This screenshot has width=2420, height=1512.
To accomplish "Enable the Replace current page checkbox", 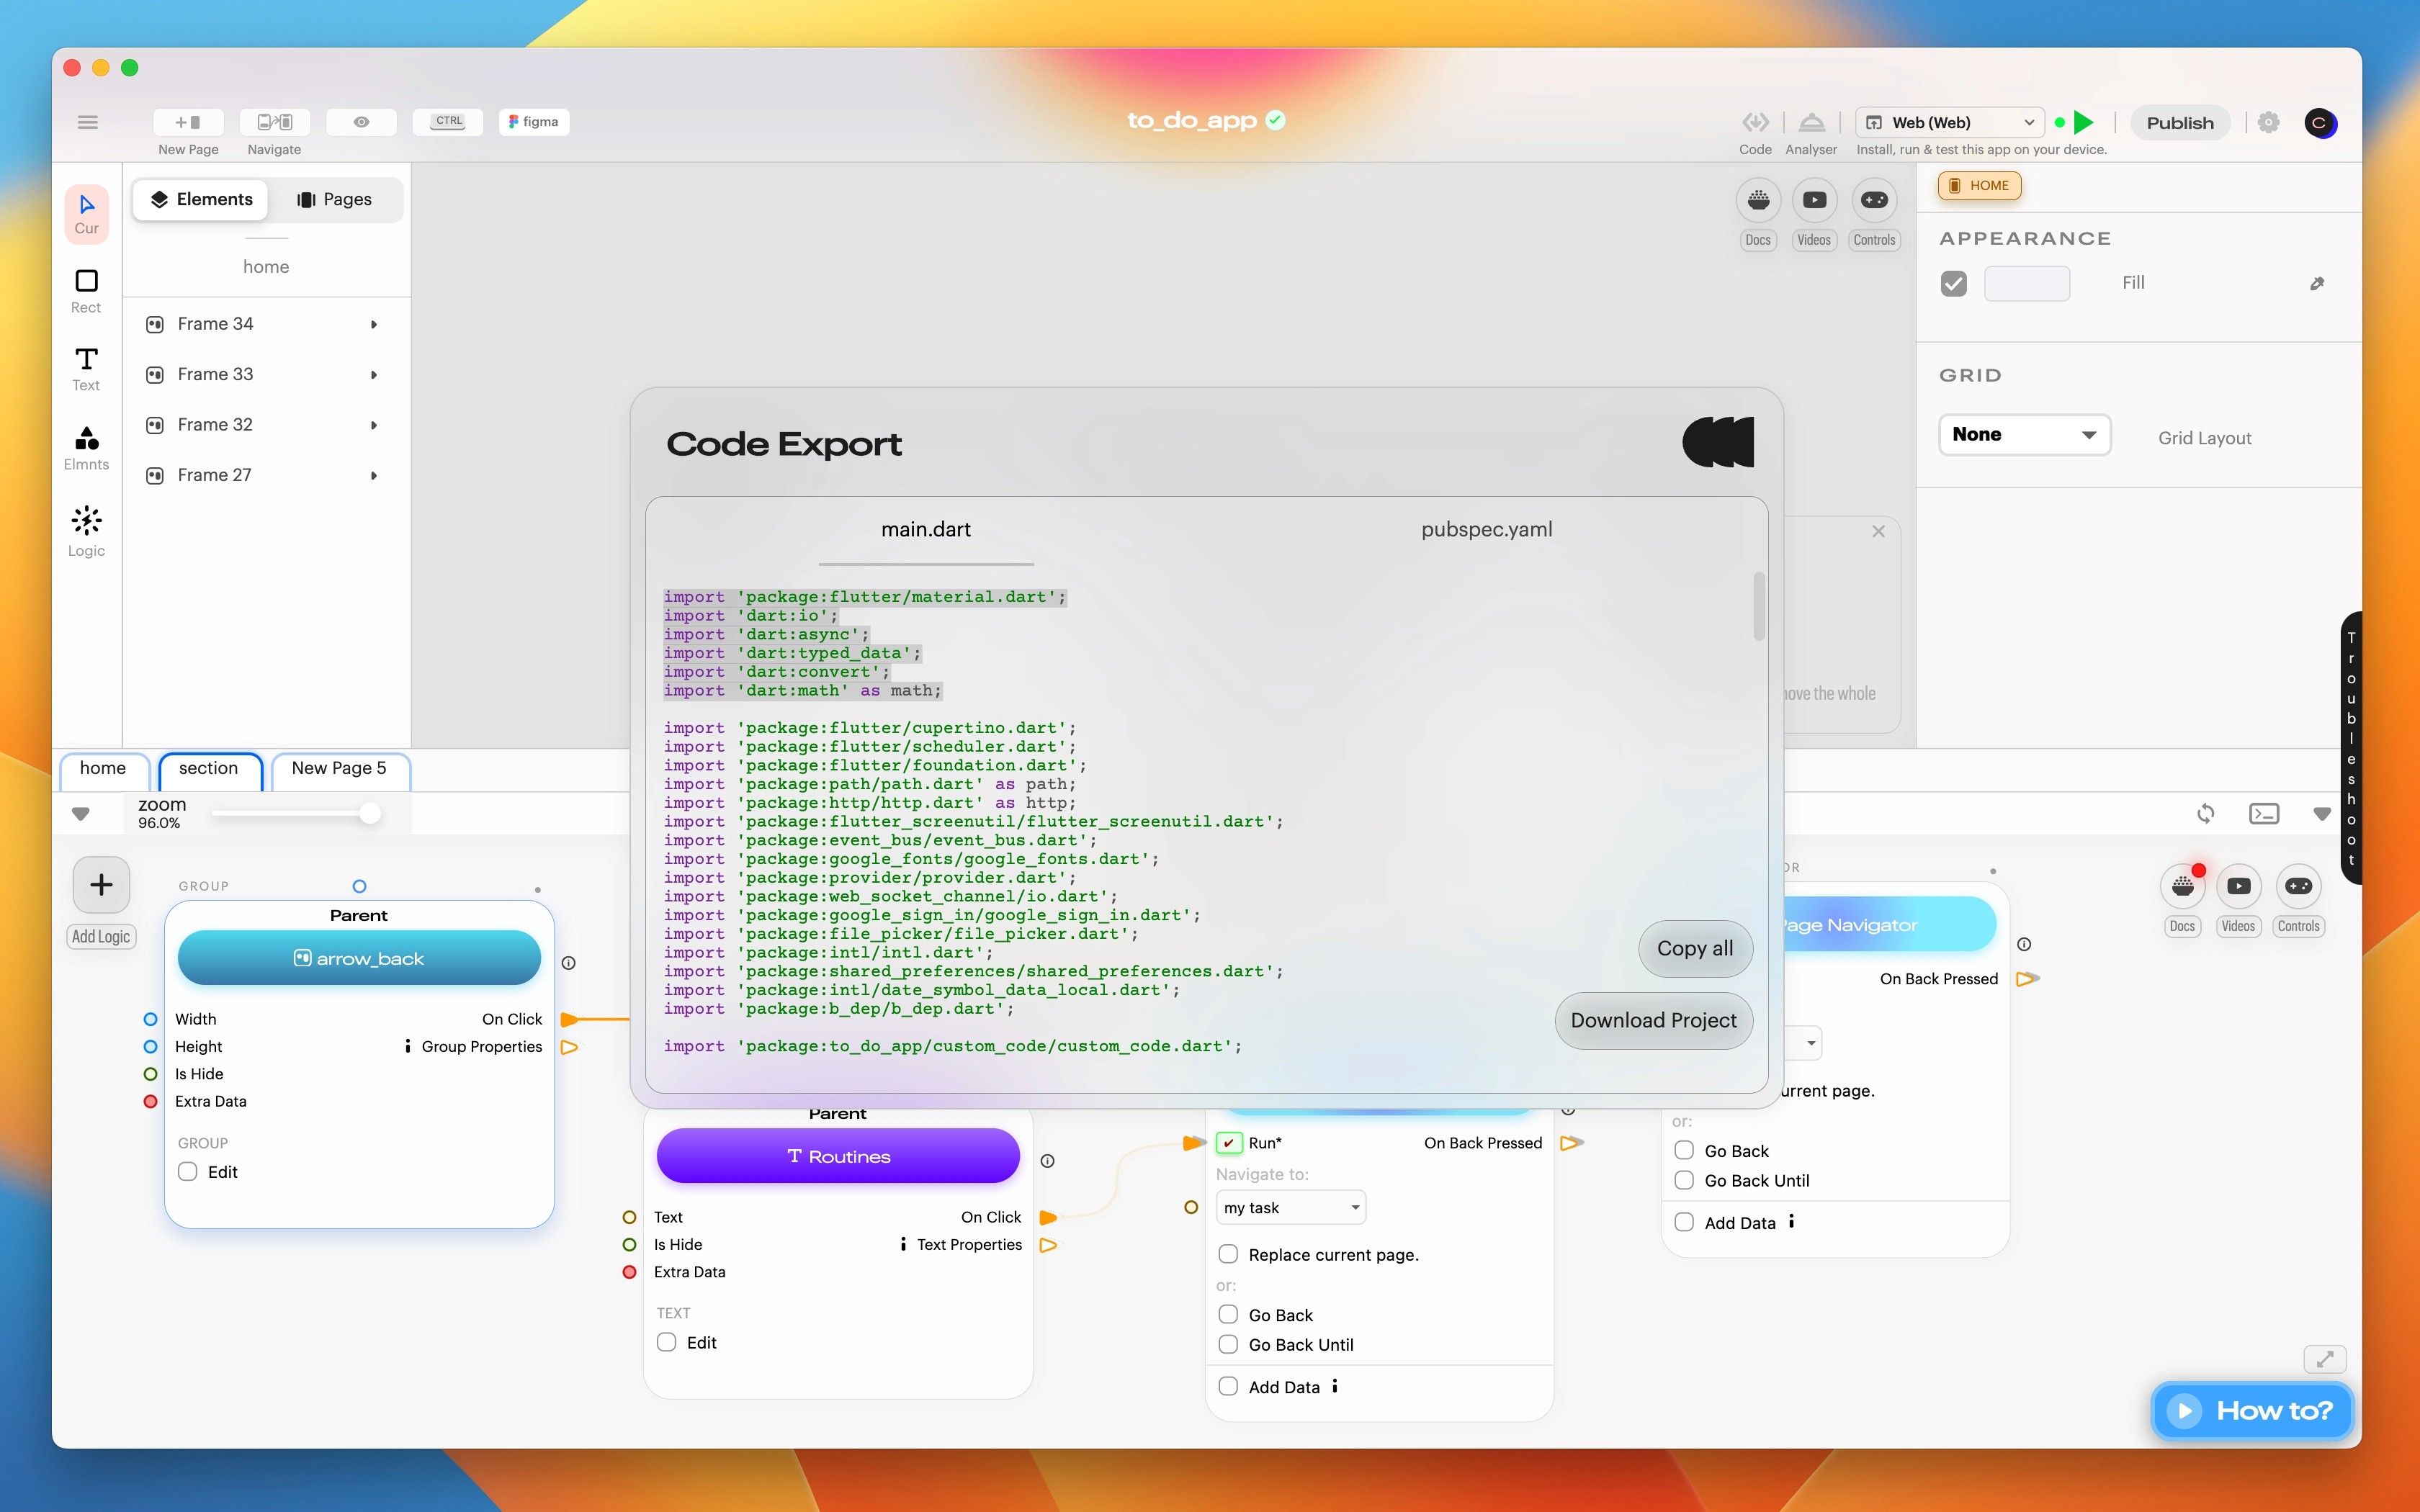I will (x=1228, y=1254).
